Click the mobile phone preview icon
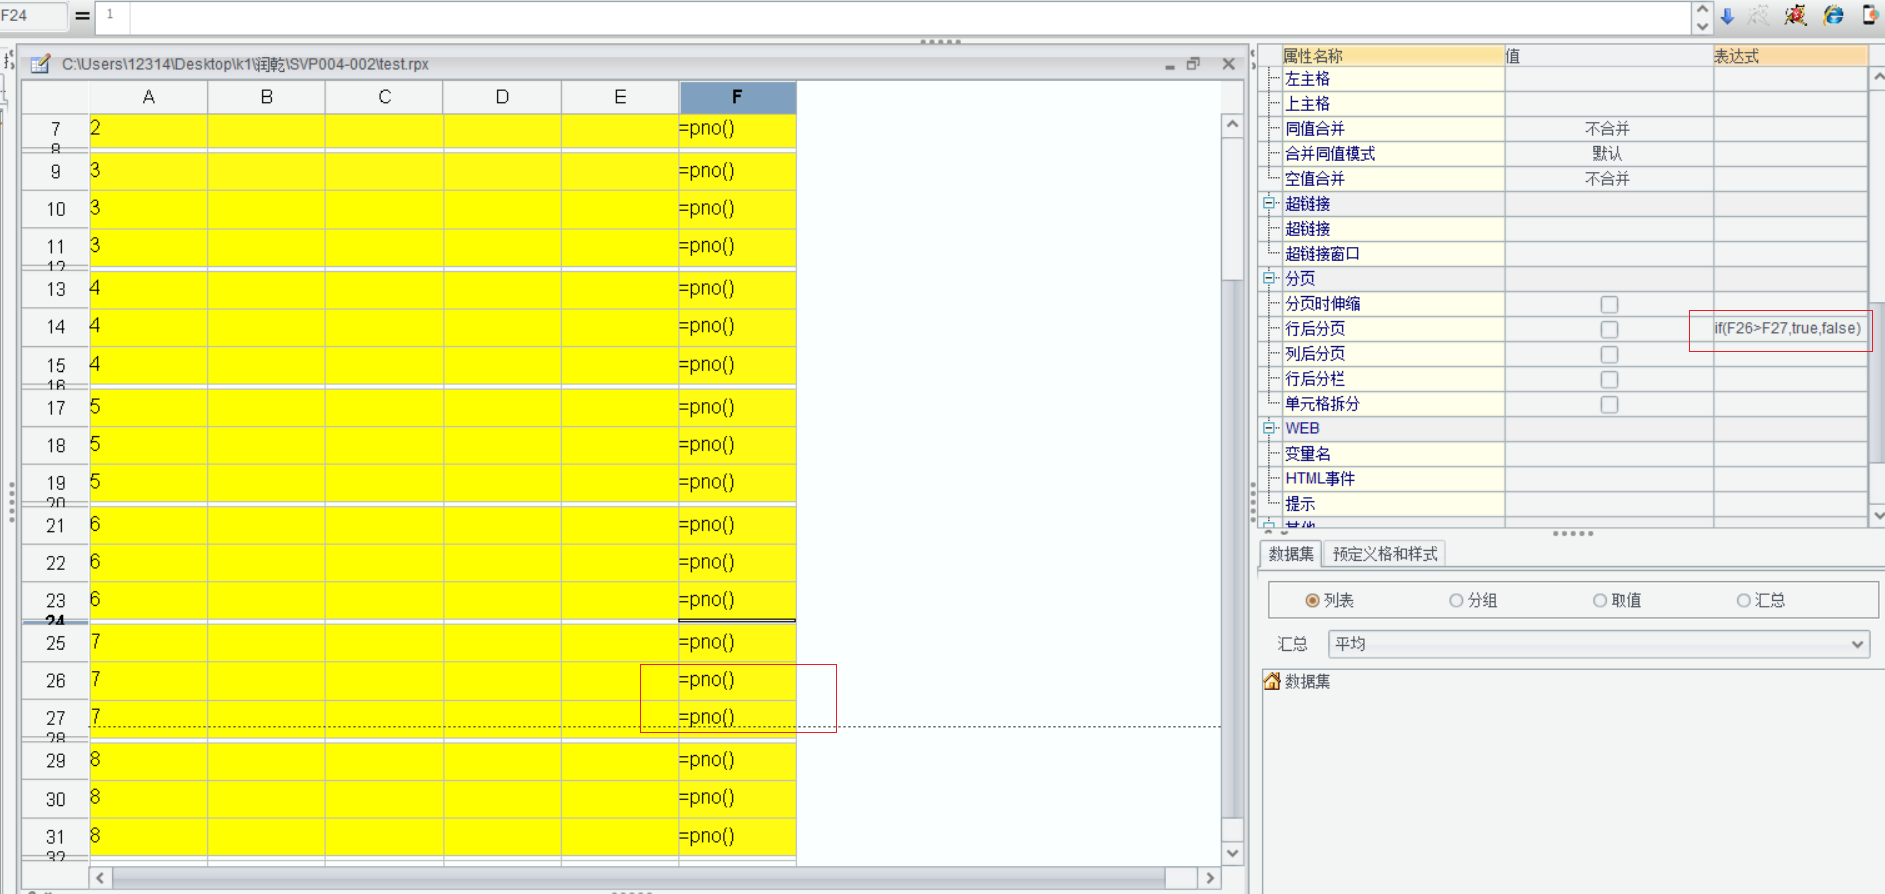The width and height of the screenshot is (1885, 894). pos(1870,15)
